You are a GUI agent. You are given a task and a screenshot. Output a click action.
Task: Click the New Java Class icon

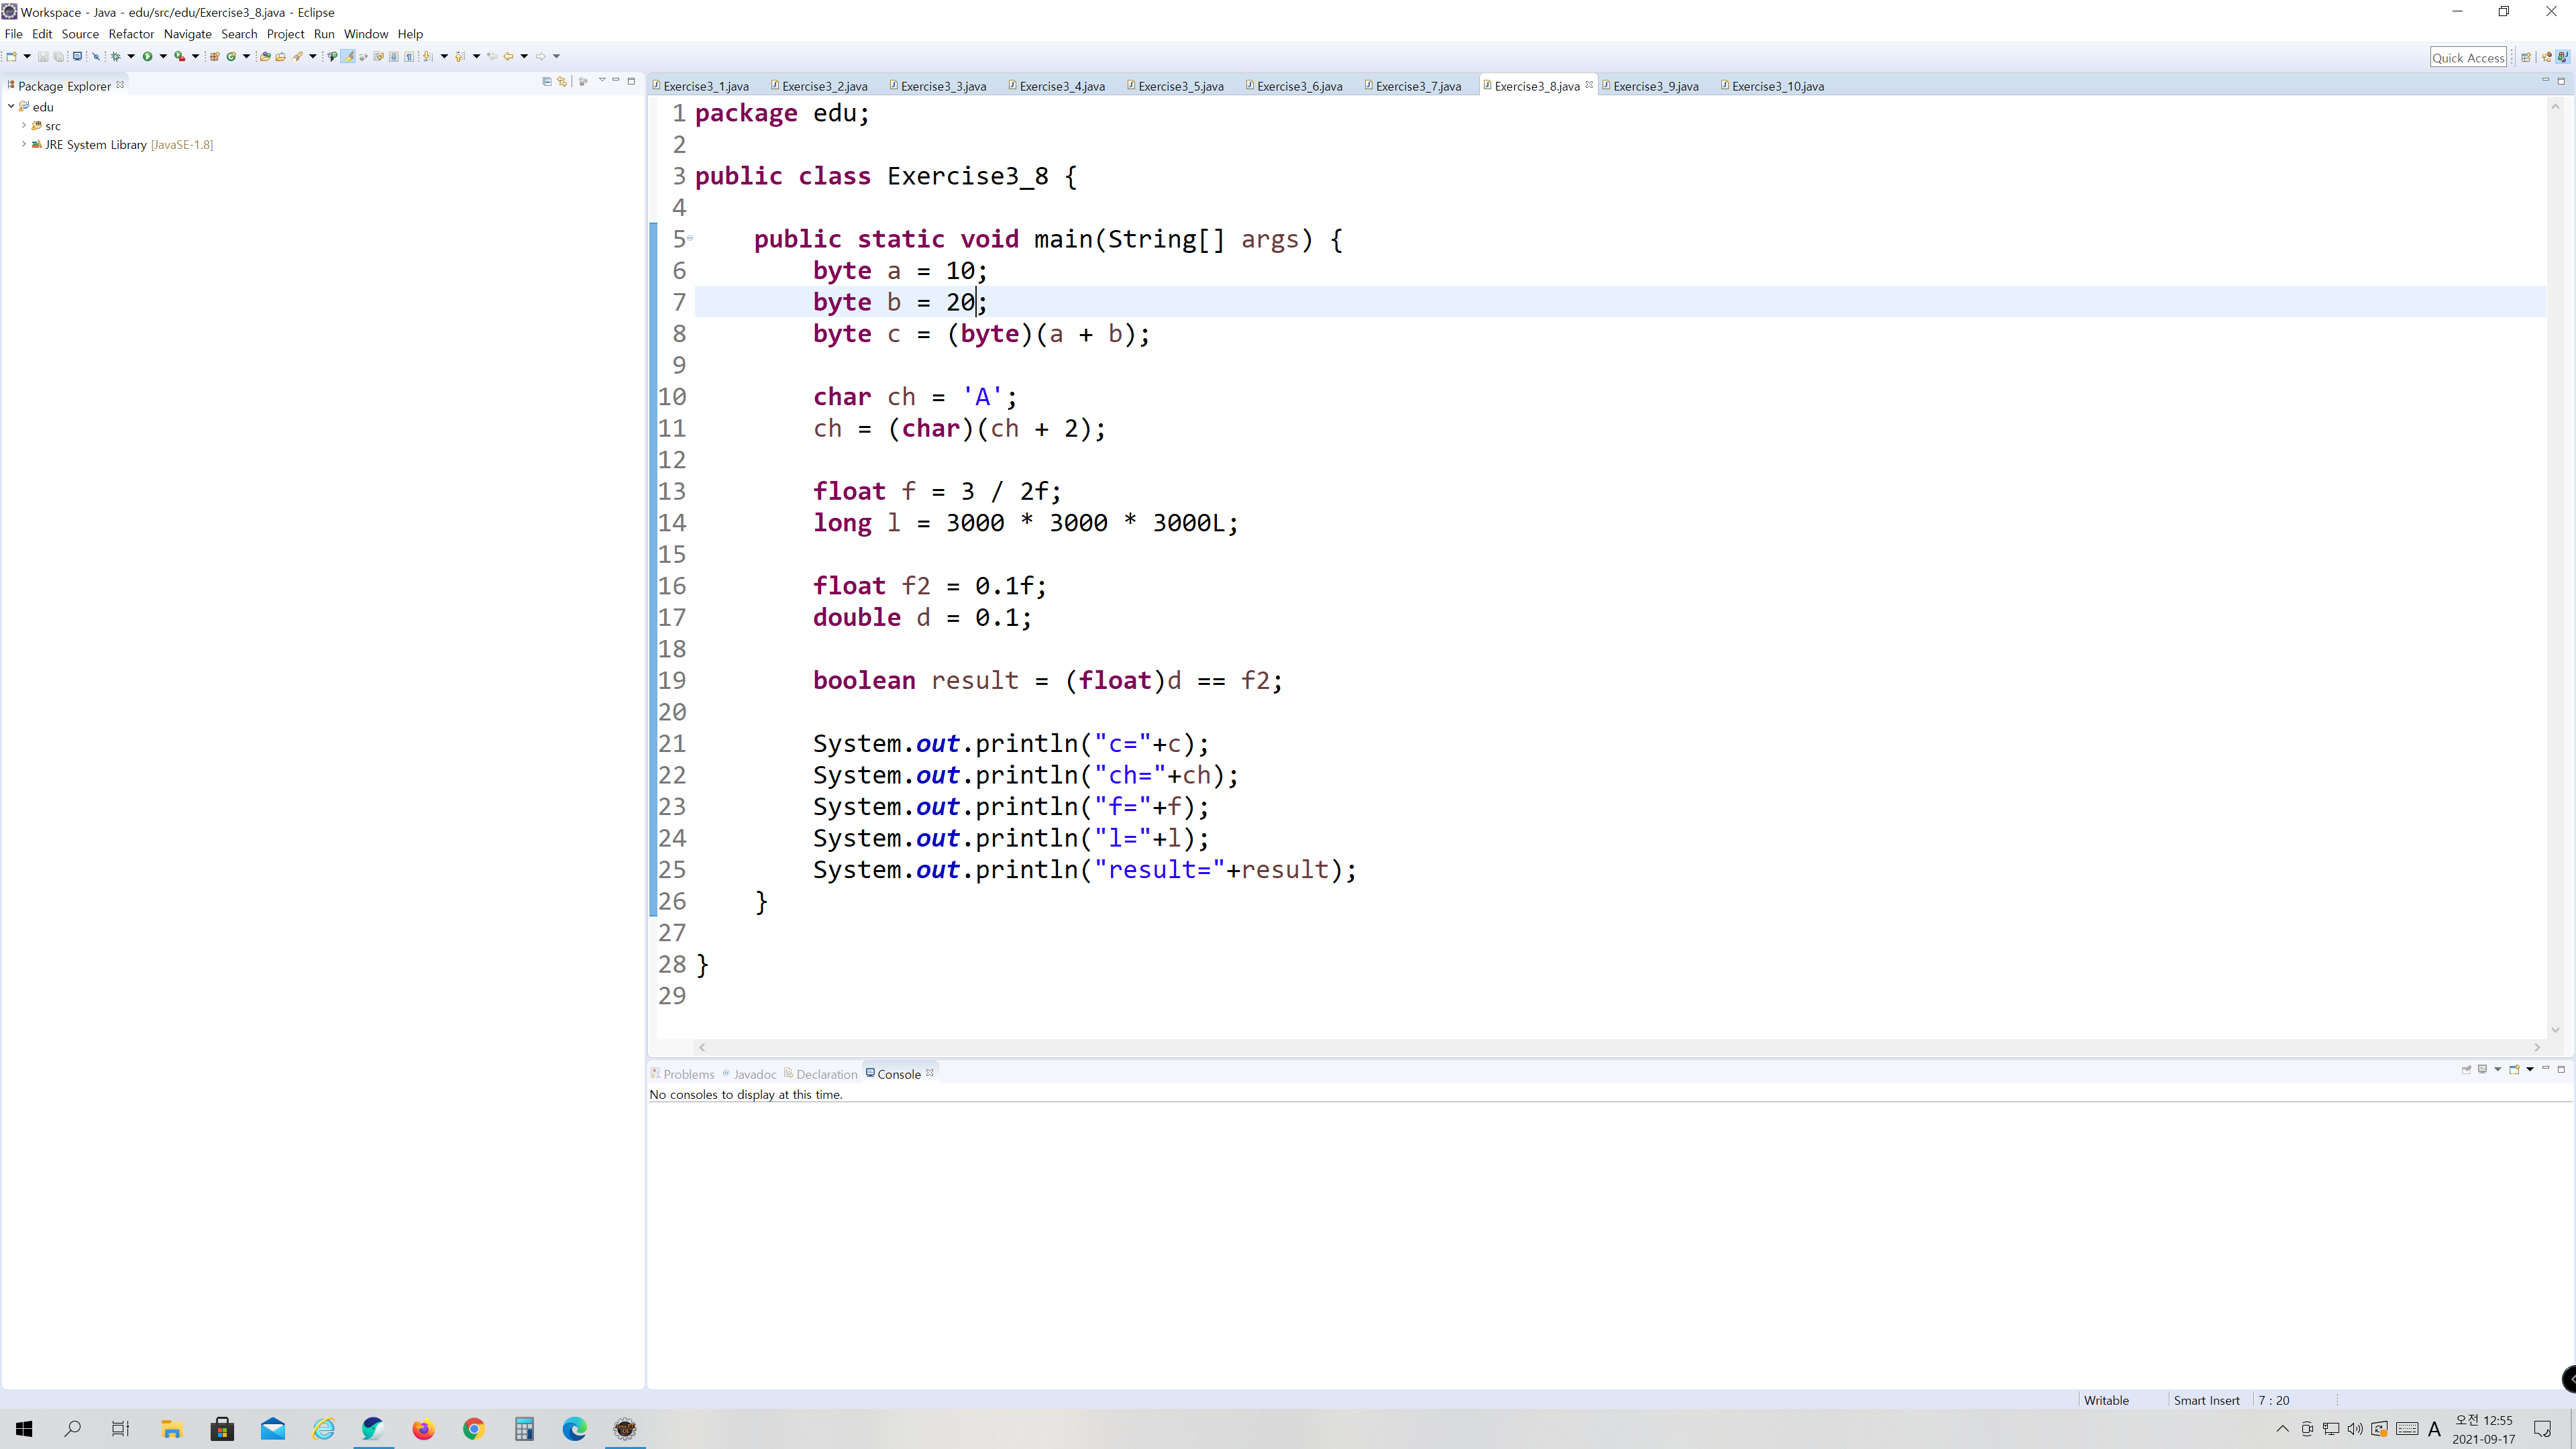tap(231, 56)
